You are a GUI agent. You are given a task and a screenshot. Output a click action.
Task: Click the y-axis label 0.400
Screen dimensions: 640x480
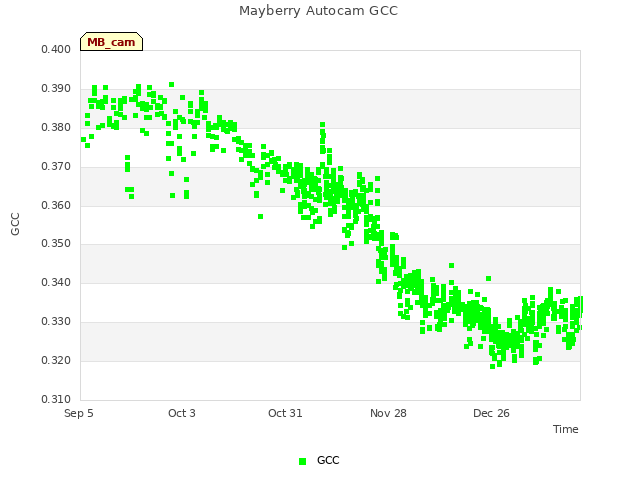(56, 49)
